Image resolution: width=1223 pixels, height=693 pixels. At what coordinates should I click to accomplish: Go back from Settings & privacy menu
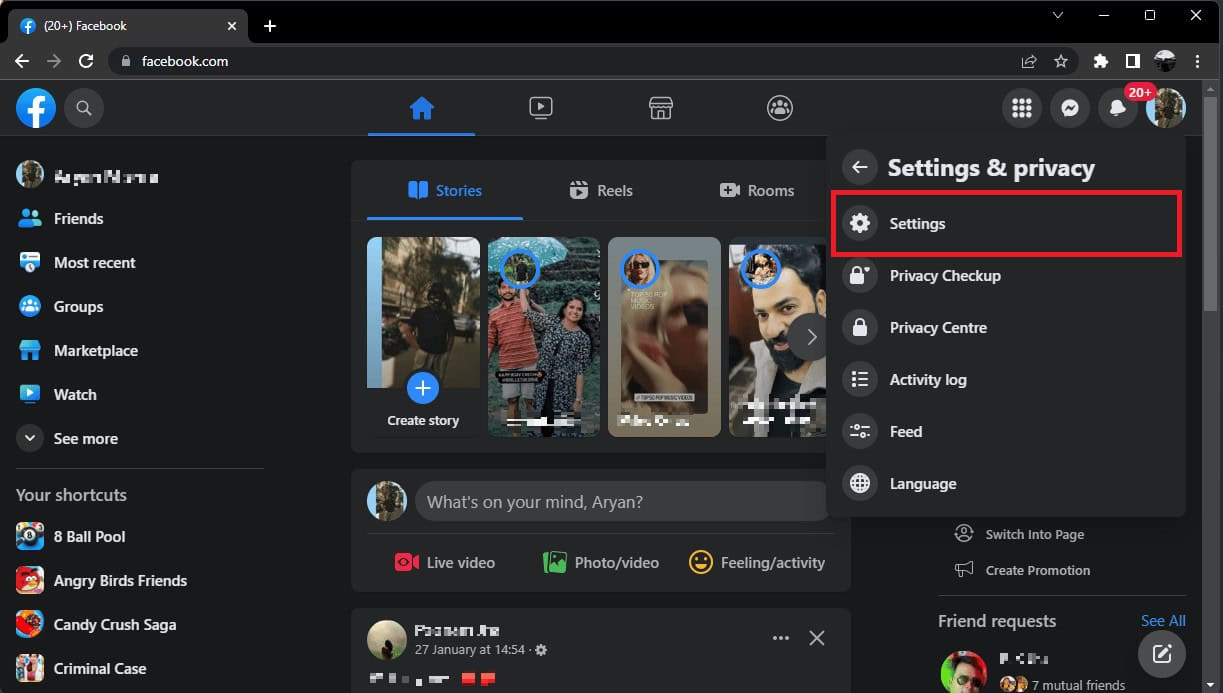(860, 168)
